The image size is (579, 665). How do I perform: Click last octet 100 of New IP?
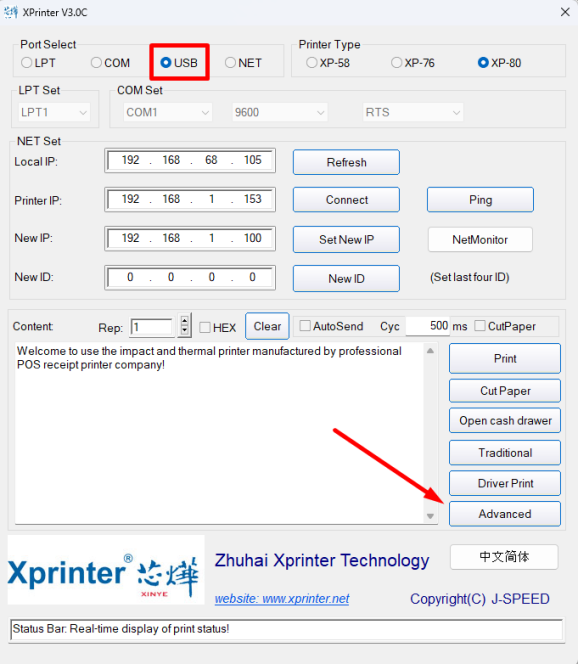pos(252,238)
